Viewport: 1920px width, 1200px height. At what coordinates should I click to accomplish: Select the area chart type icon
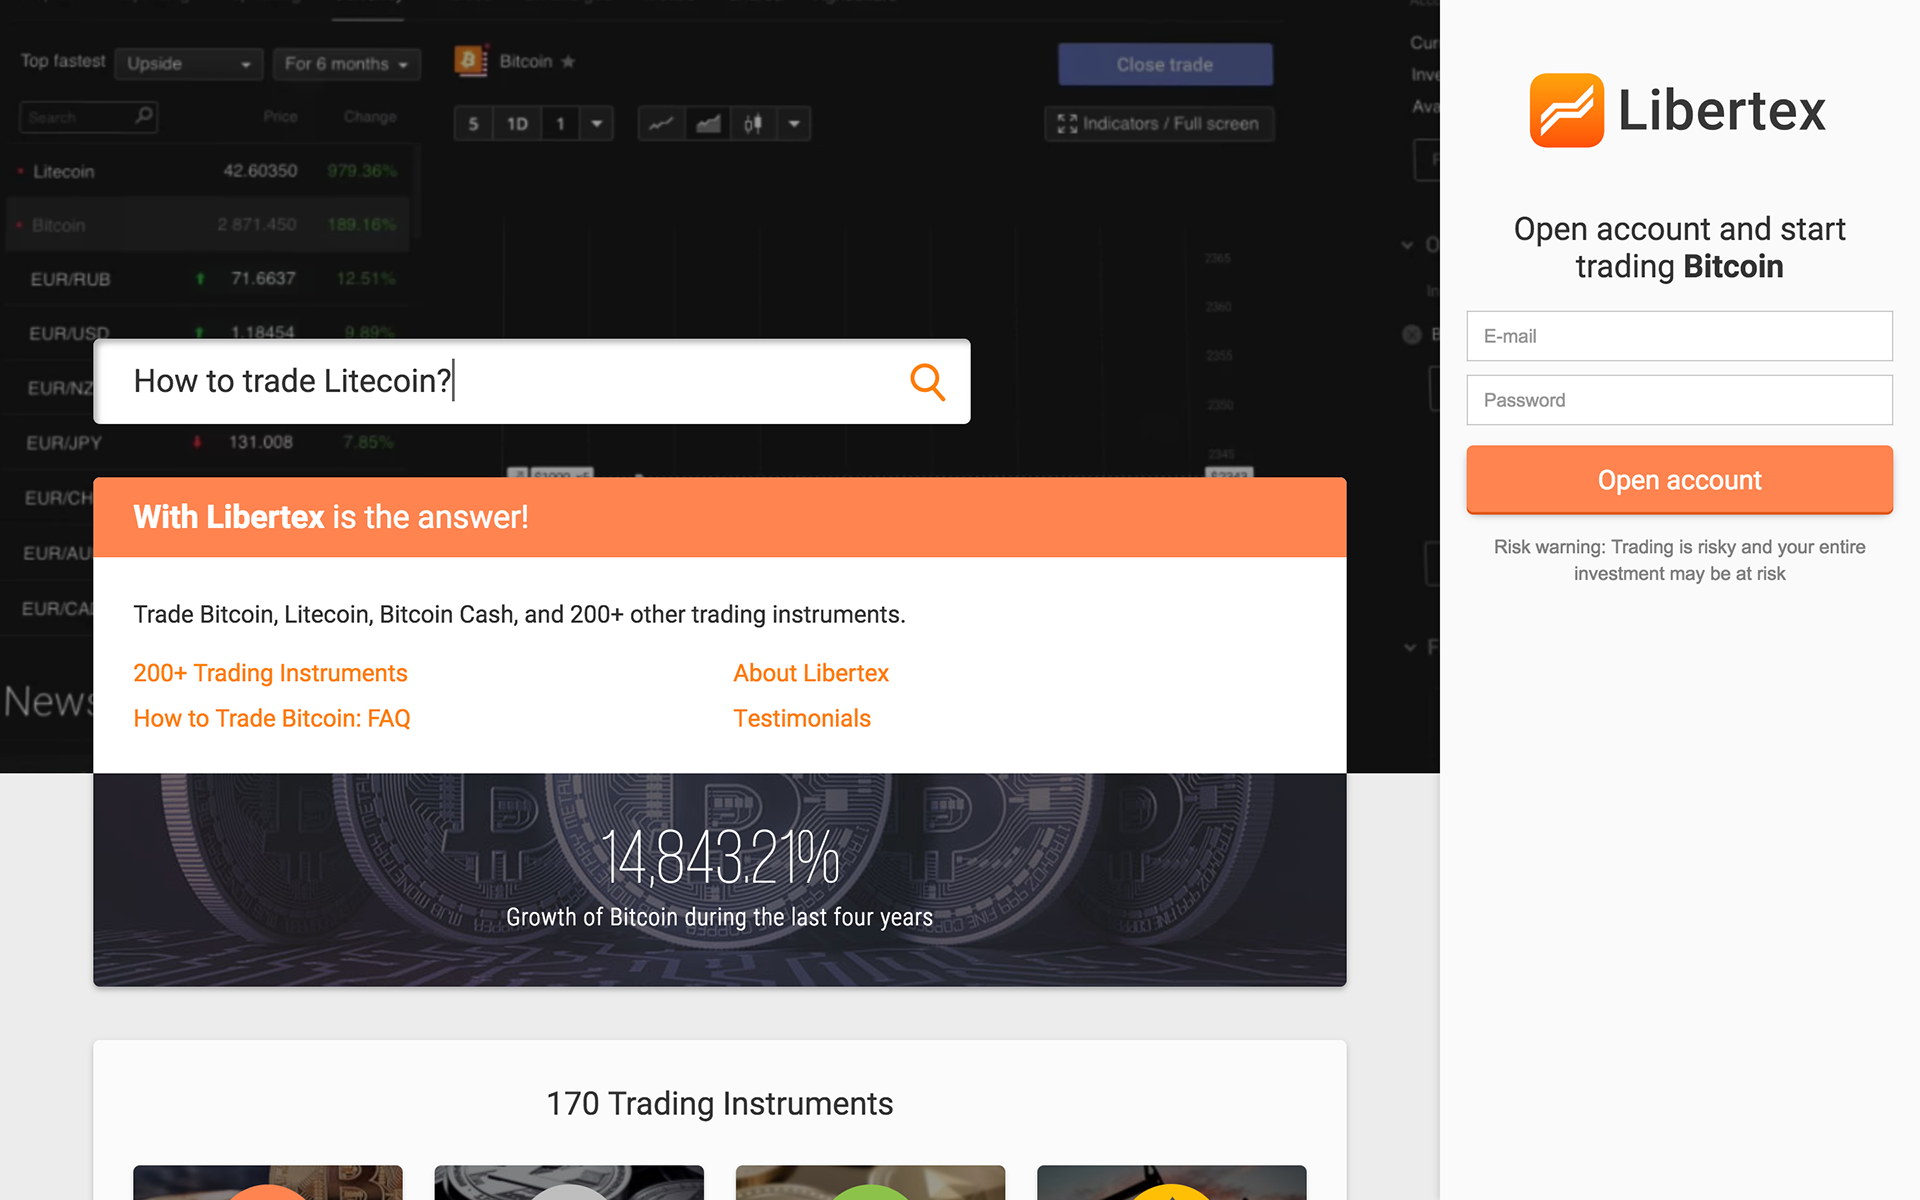coord(708,124)
